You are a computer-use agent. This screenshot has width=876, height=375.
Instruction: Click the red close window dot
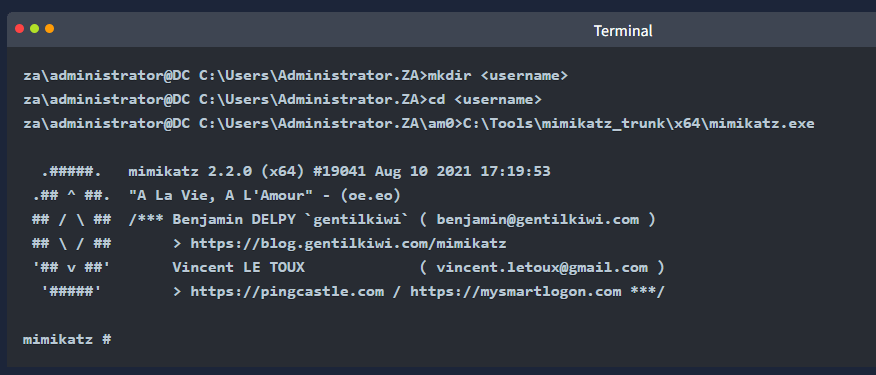click(x=20, y=29)
